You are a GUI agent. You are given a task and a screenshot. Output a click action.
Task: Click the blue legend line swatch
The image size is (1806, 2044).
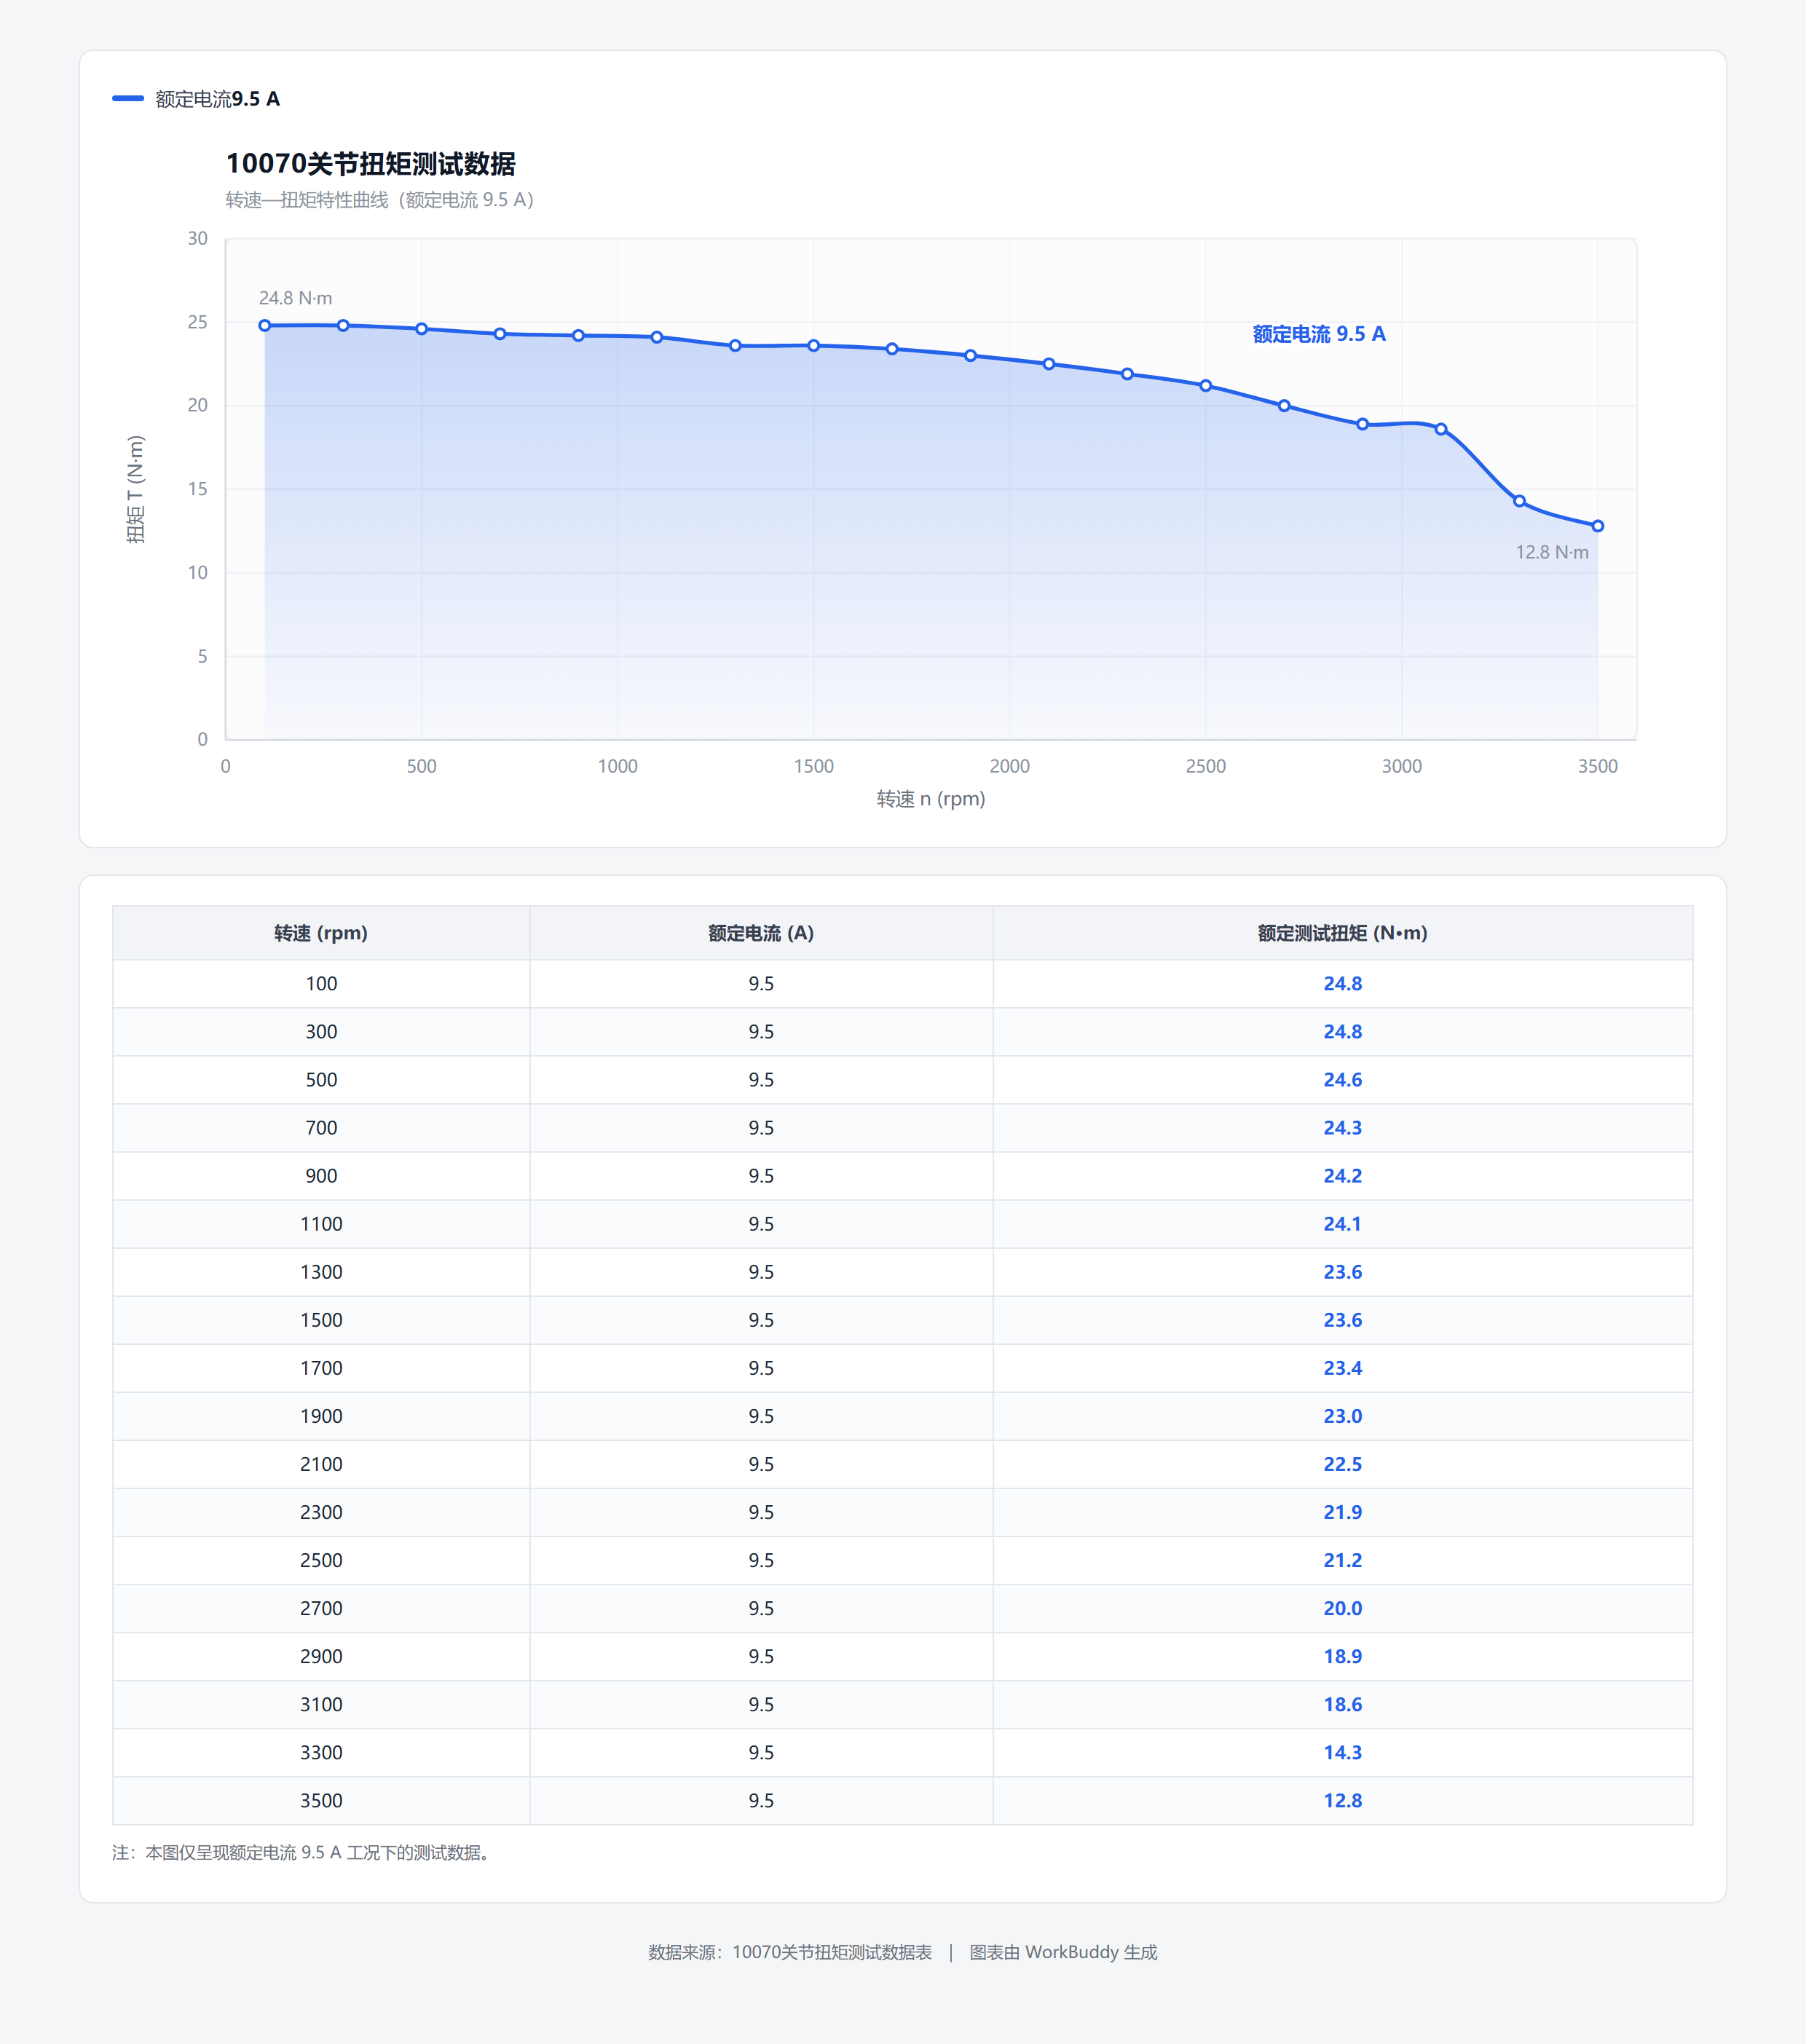click(128, 98)
